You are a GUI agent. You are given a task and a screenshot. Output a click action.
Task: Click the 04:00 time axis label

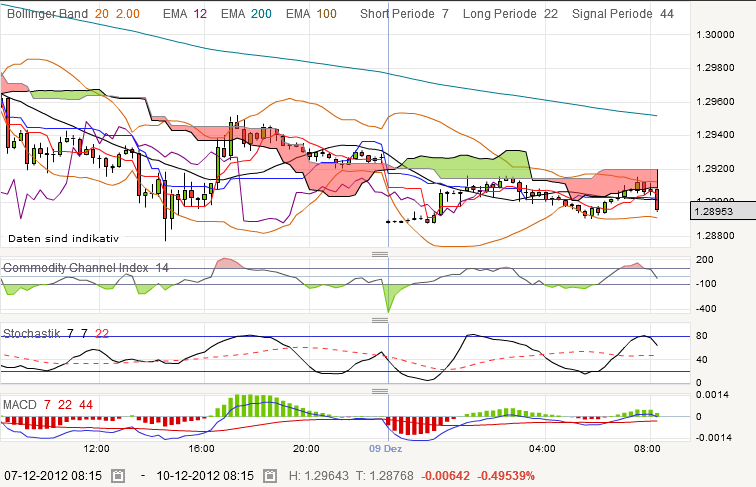(x=542, y=448)
